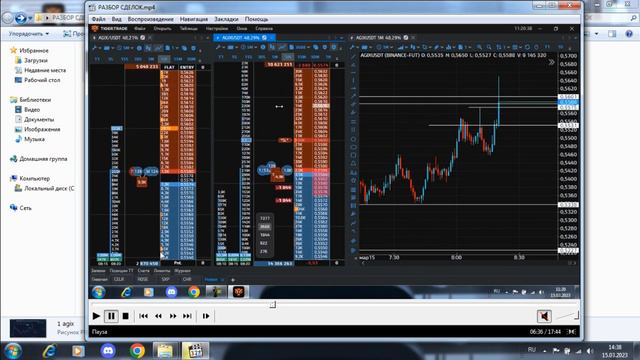640x360 pixels.
Task: Click the Play button in the media player
Action: point(96,316)
